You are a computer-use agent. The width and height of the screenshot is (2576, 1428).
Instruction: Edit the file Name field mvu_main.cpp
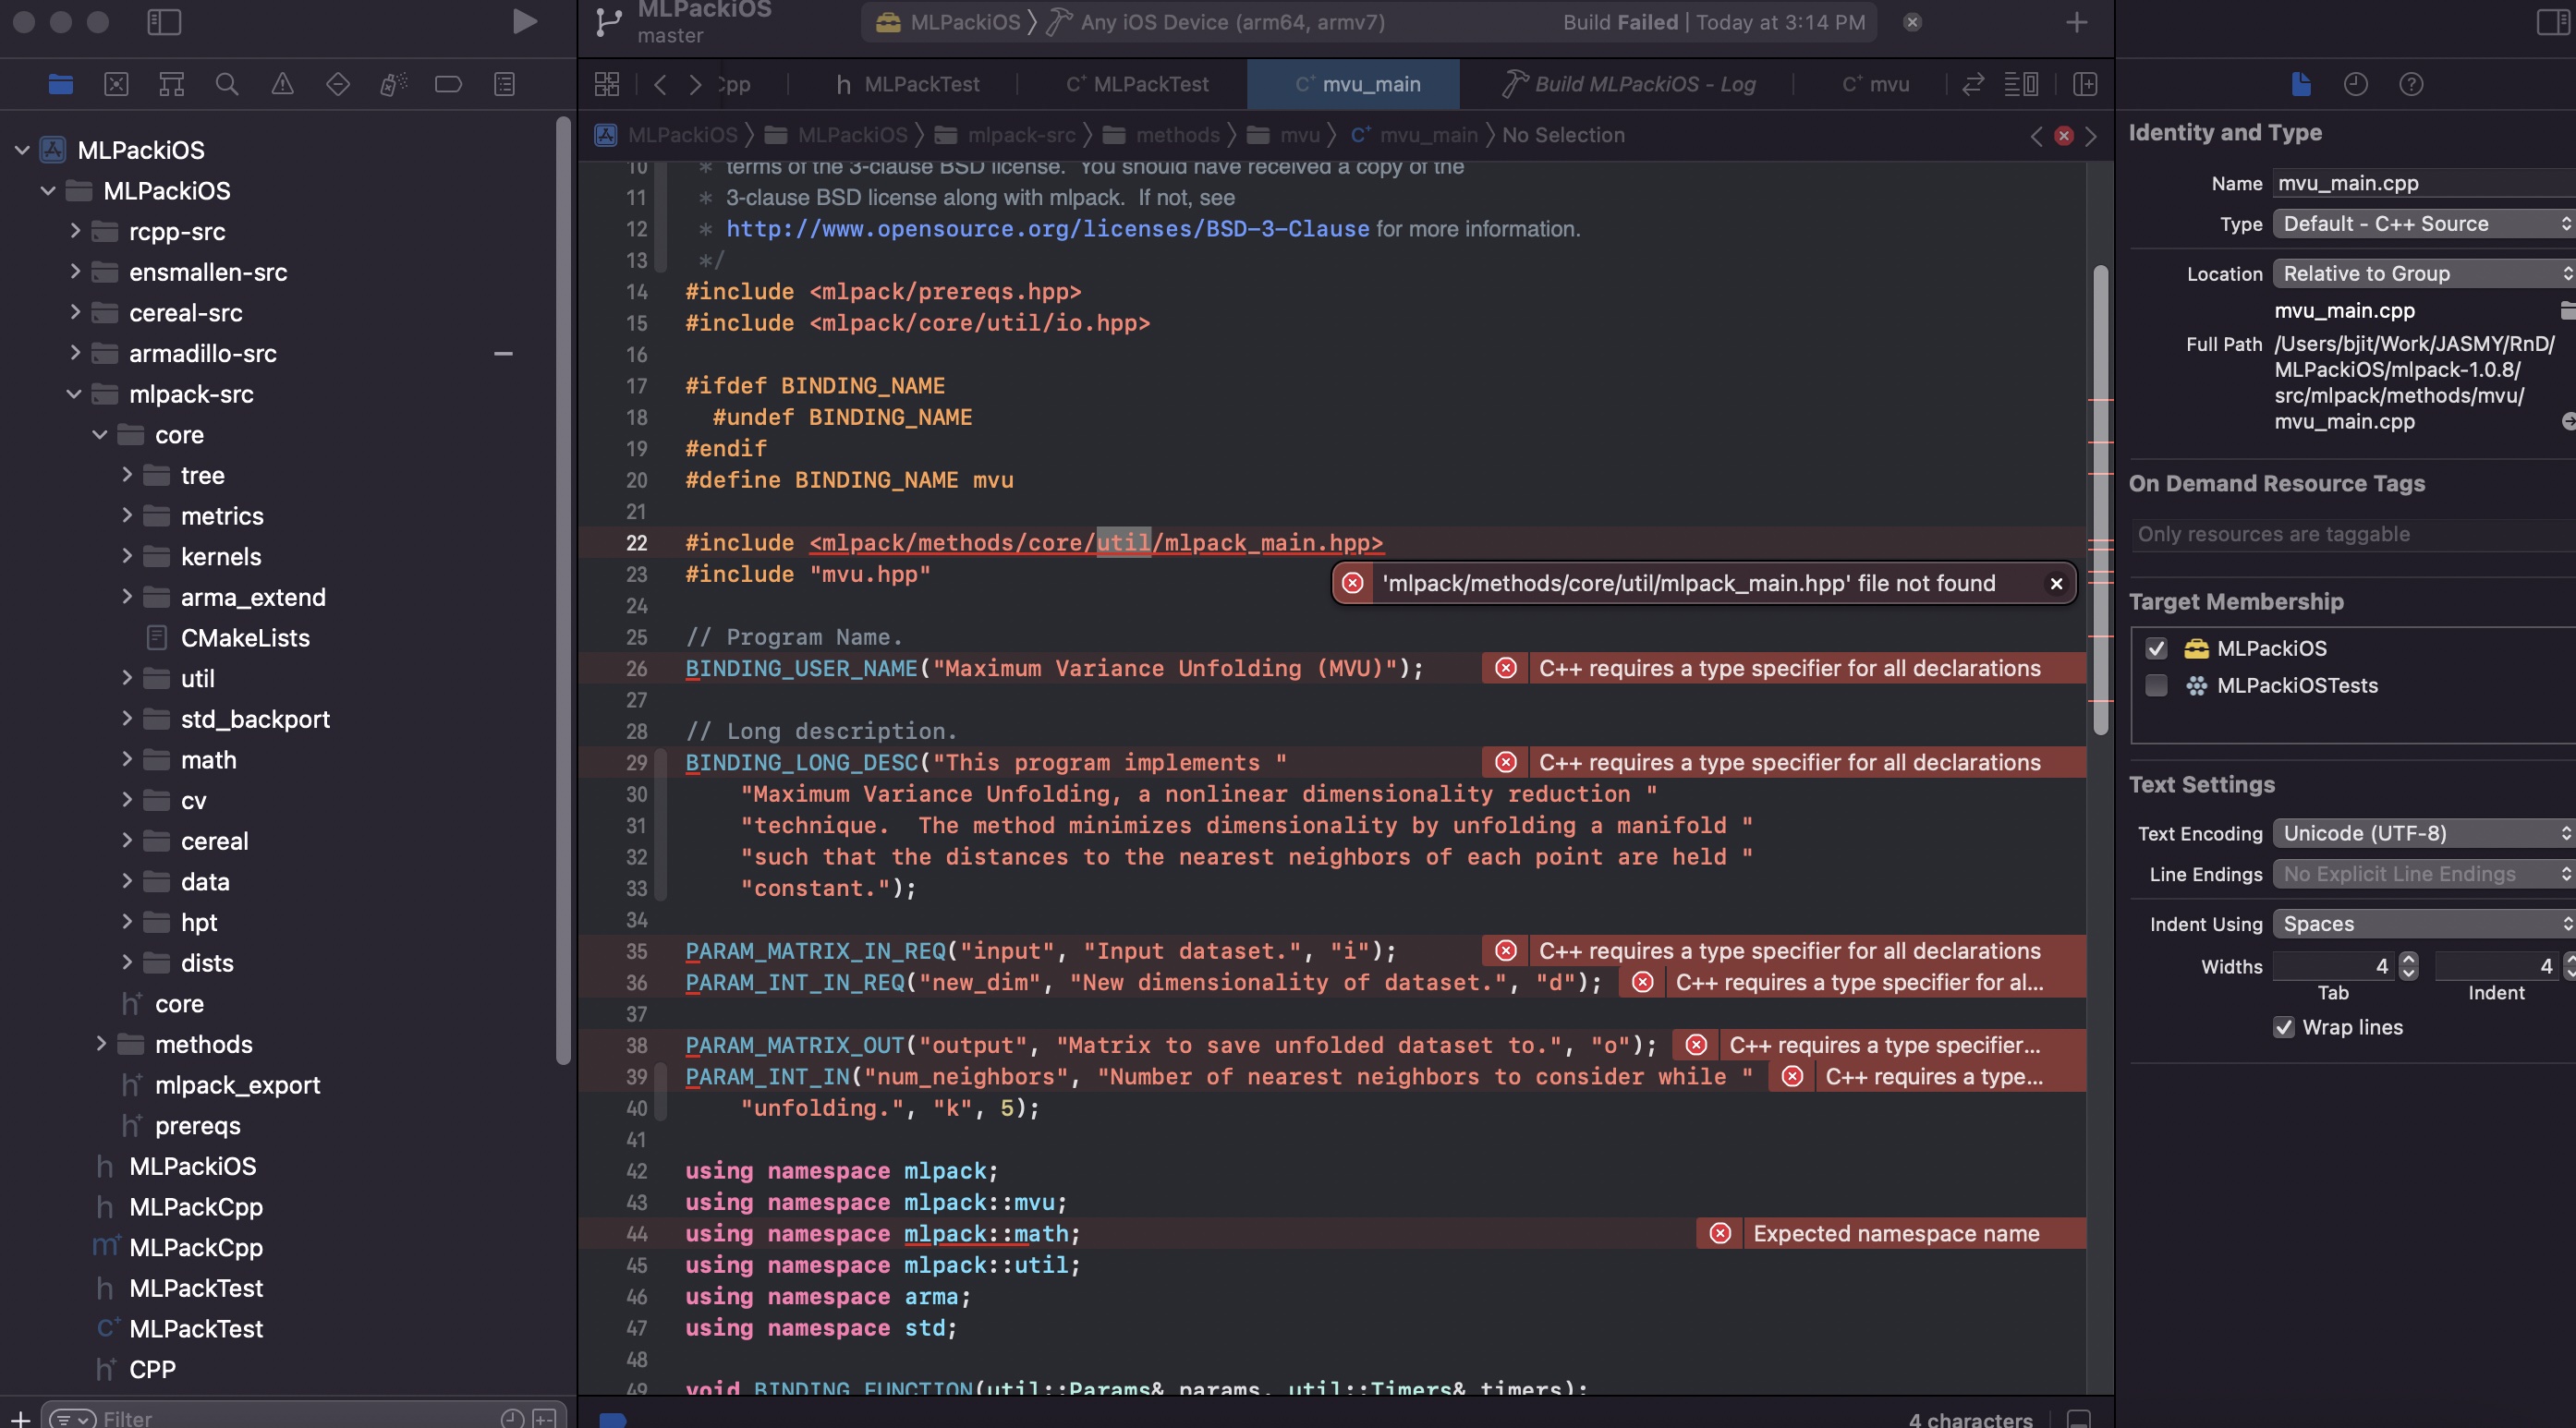[x=2423, y=183]
